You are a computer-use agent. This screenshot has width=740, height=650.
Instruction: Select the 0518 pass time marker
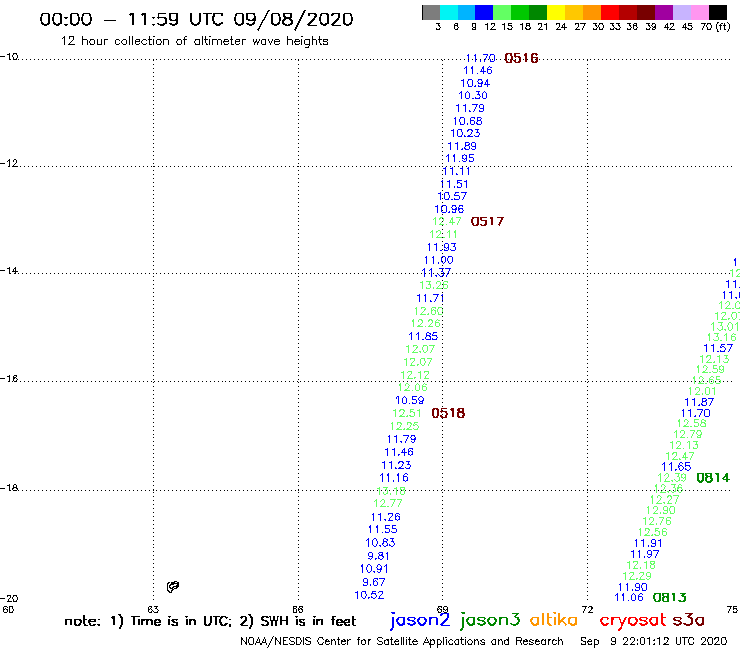[x=448, y=413]
